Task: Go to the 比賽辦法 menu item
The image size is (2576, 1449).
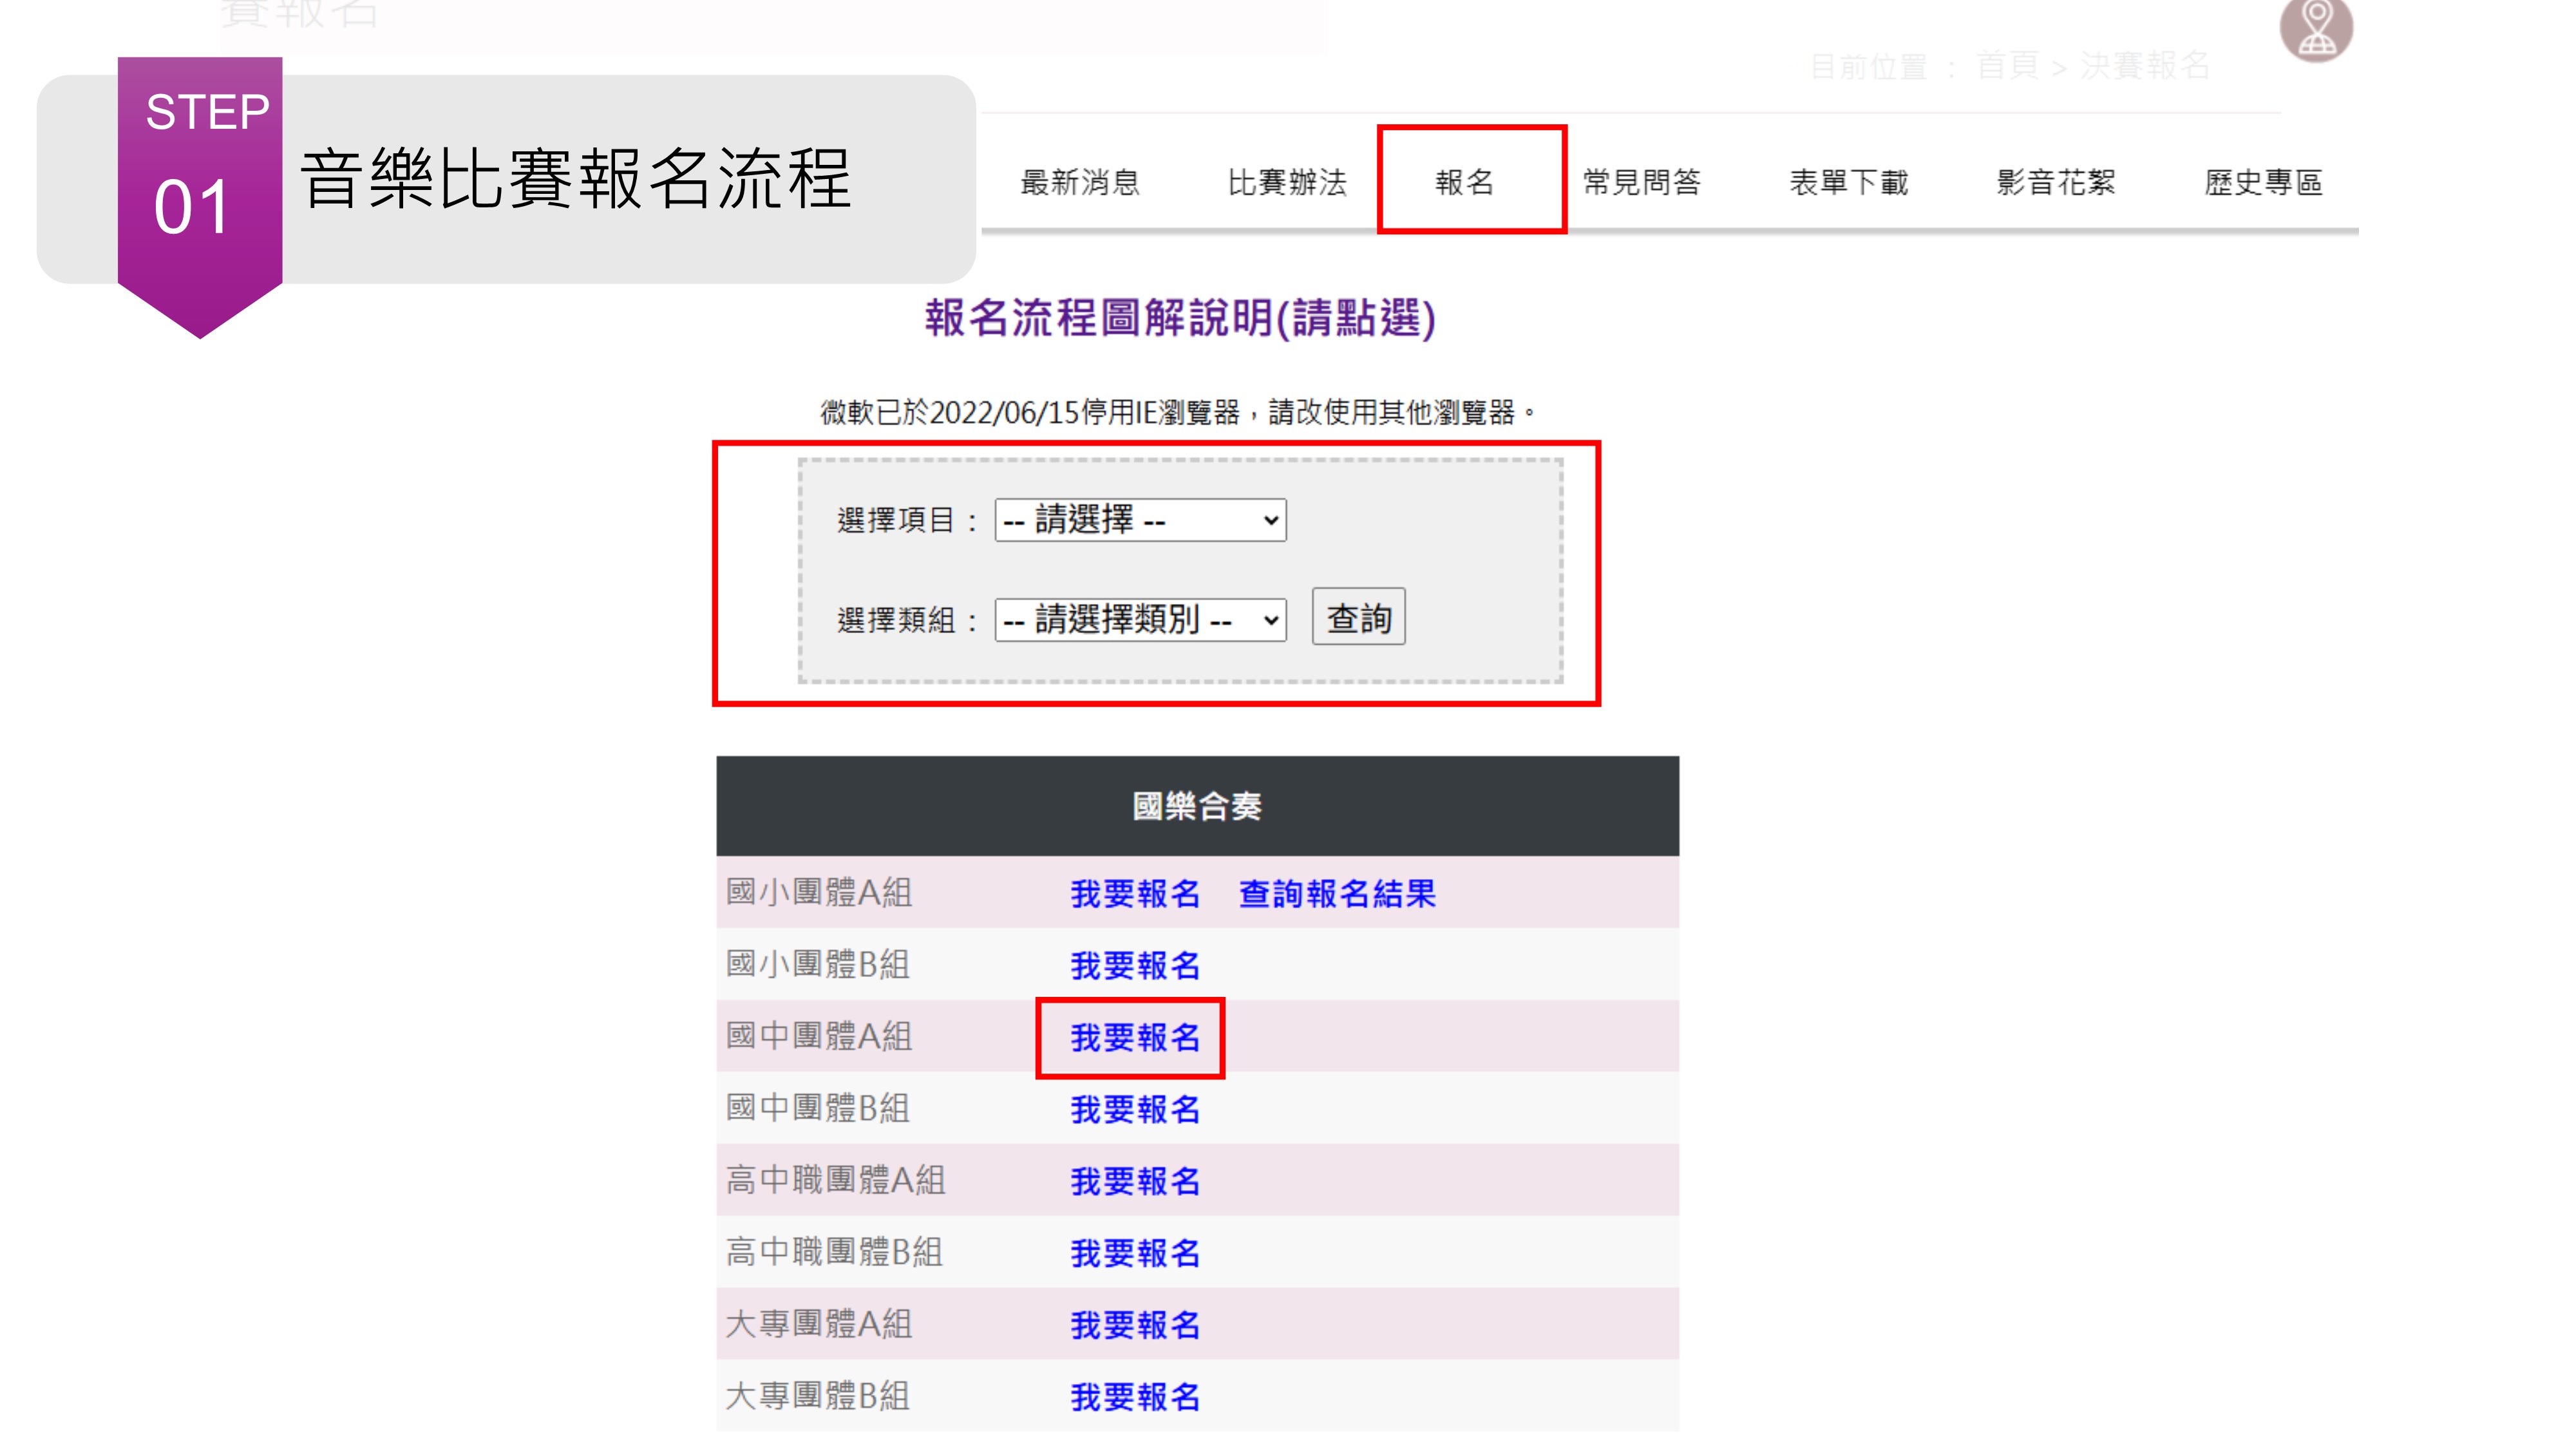Action: tap(1287, 182)
